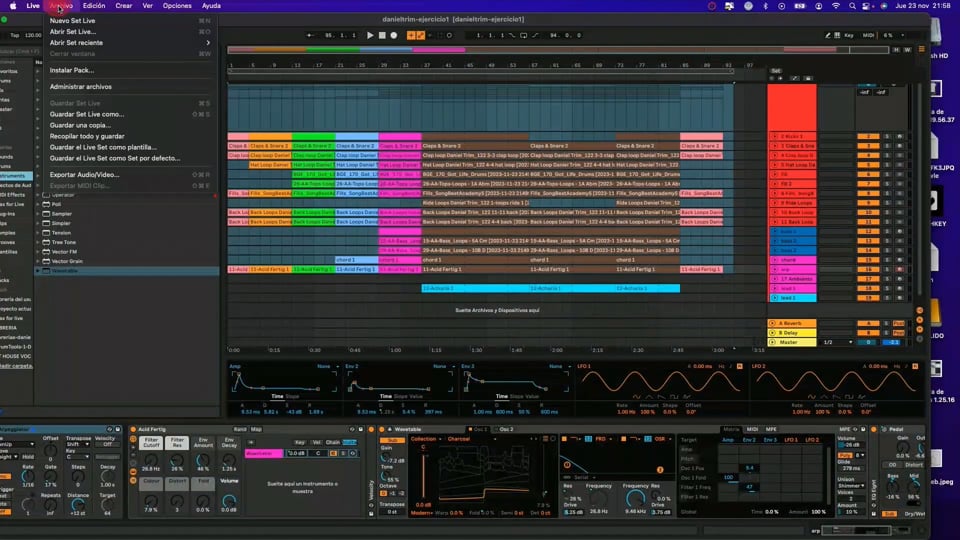Choose Instalar Pack... menu entry
The height and width of the screenshot is (540, 960).
(x=72, y=70)
